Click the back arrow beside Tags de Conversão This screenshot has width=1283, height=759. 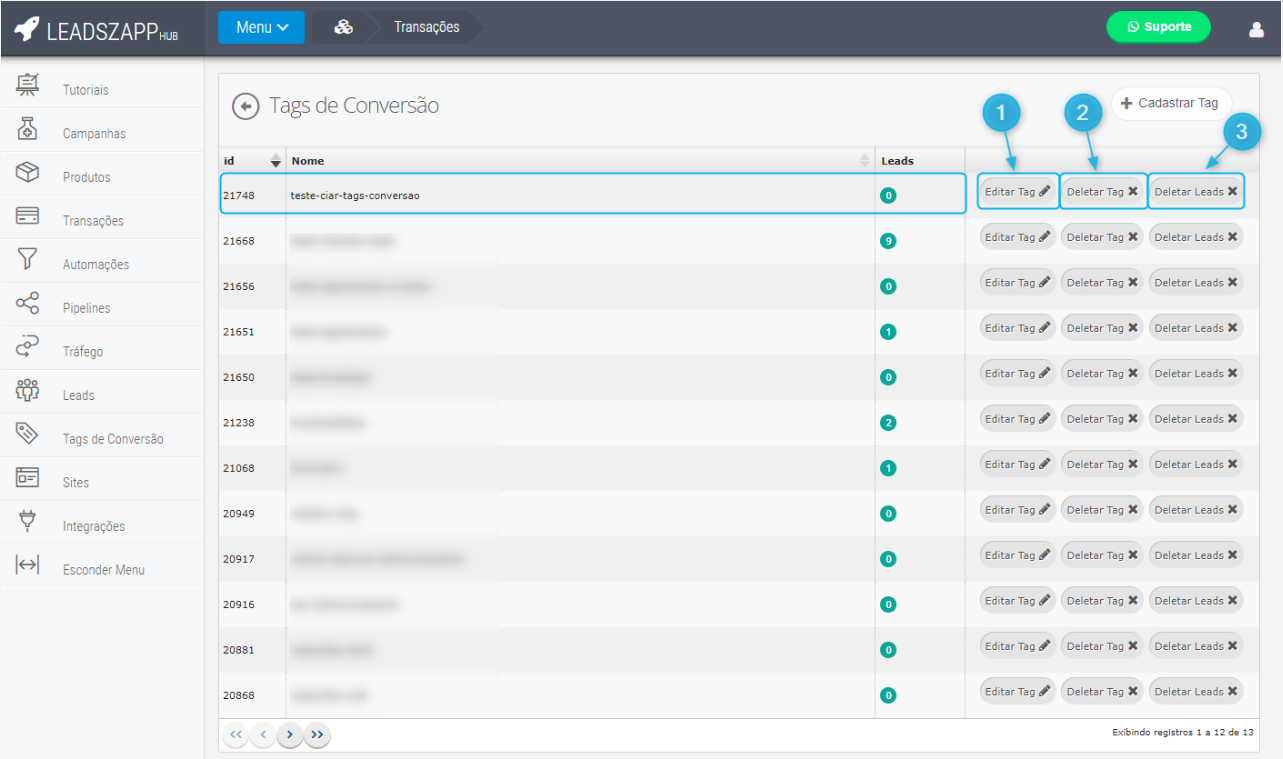click(x=245, y=106)
